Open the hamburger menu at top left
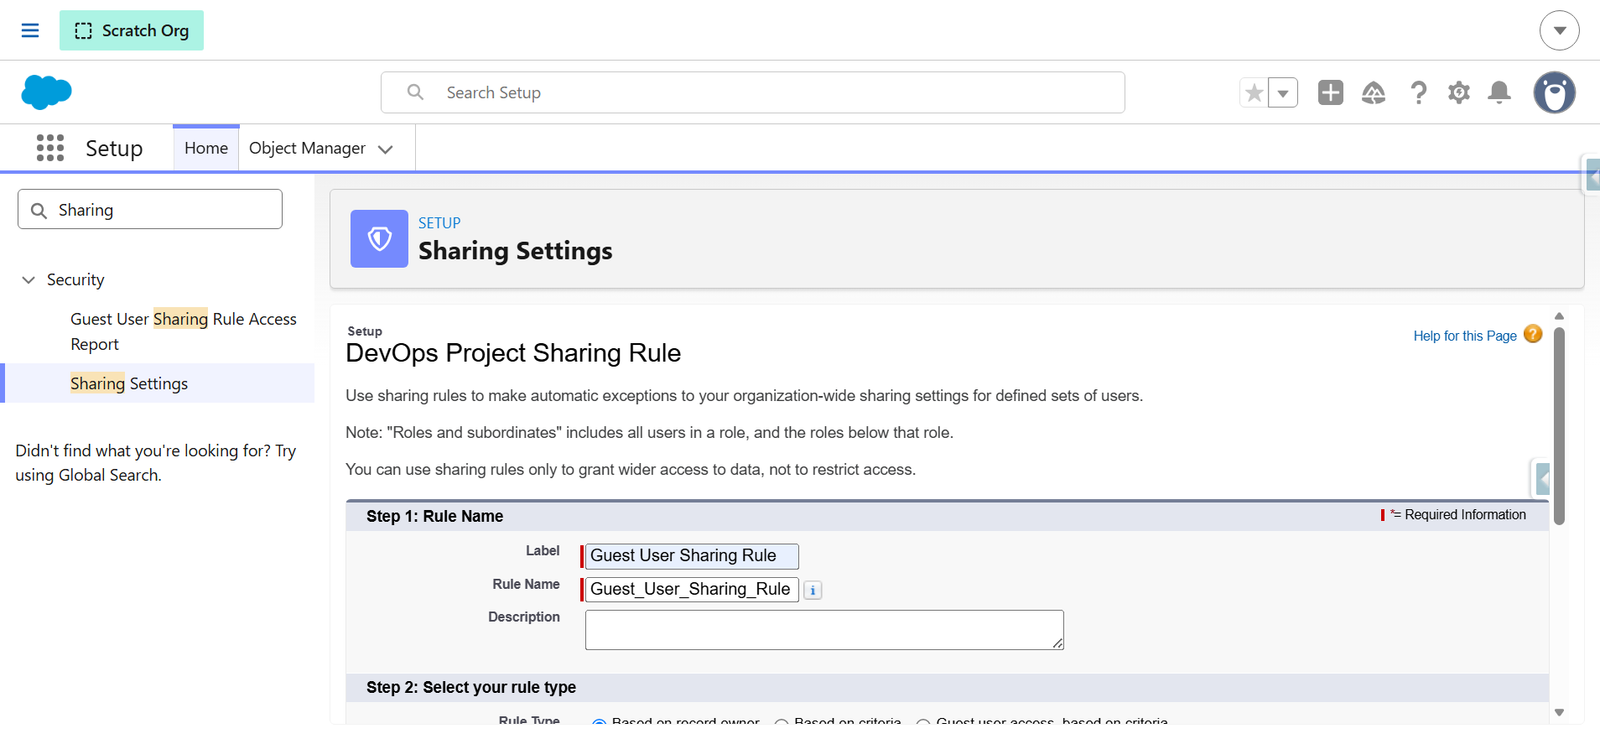This screenshot has width=1600, height=740. tap(30, 30)
